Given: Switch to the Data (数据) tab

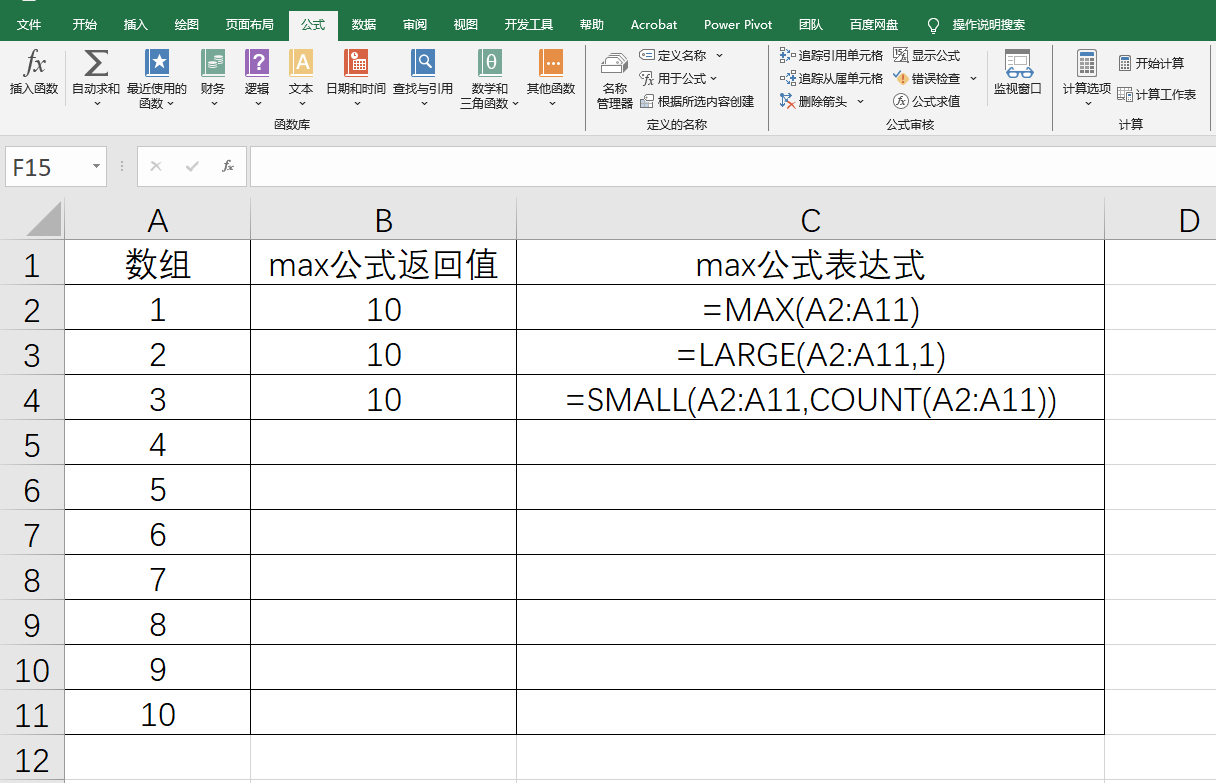Looking at the screenshot, I should coord(364,25).
